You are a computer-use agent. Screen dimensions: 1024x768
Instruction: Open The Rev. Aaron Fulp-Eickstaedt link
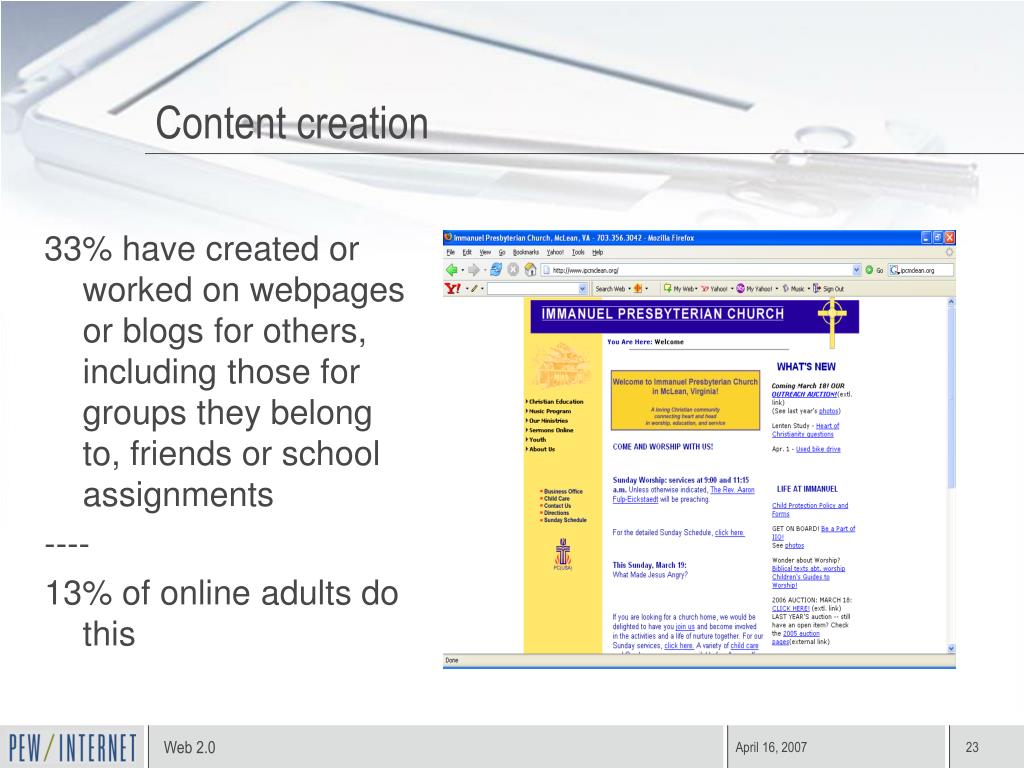684,494
